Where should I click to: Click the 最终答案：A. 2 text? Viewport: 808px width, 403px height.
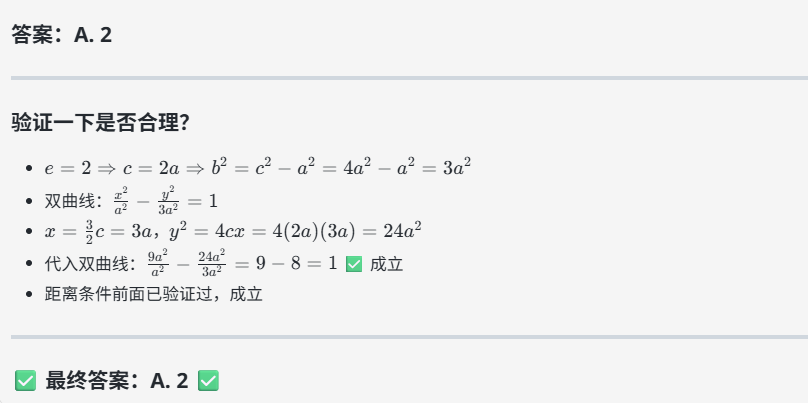point(116,381)
